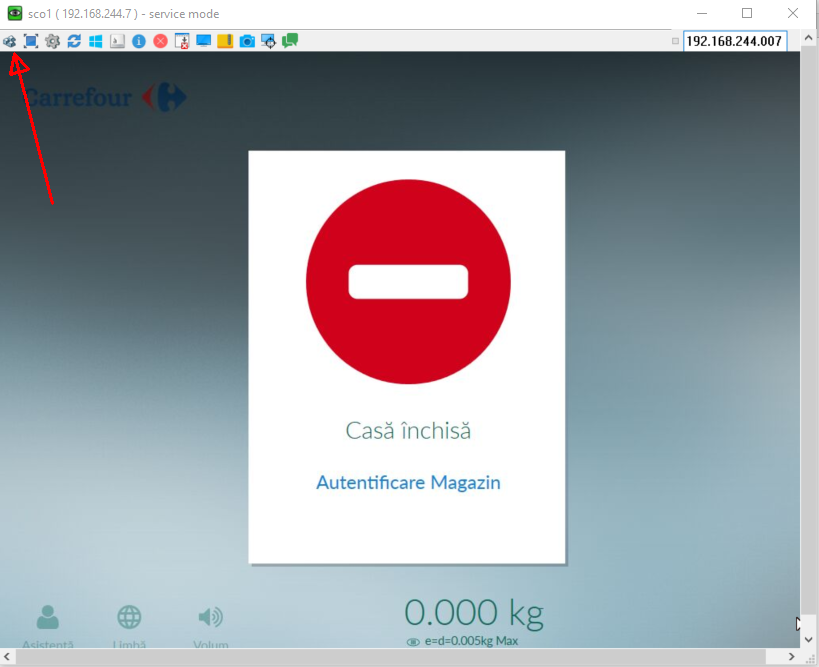
Task: Click the horizontal scrollbar left arrow
Action: coord(7,657)
